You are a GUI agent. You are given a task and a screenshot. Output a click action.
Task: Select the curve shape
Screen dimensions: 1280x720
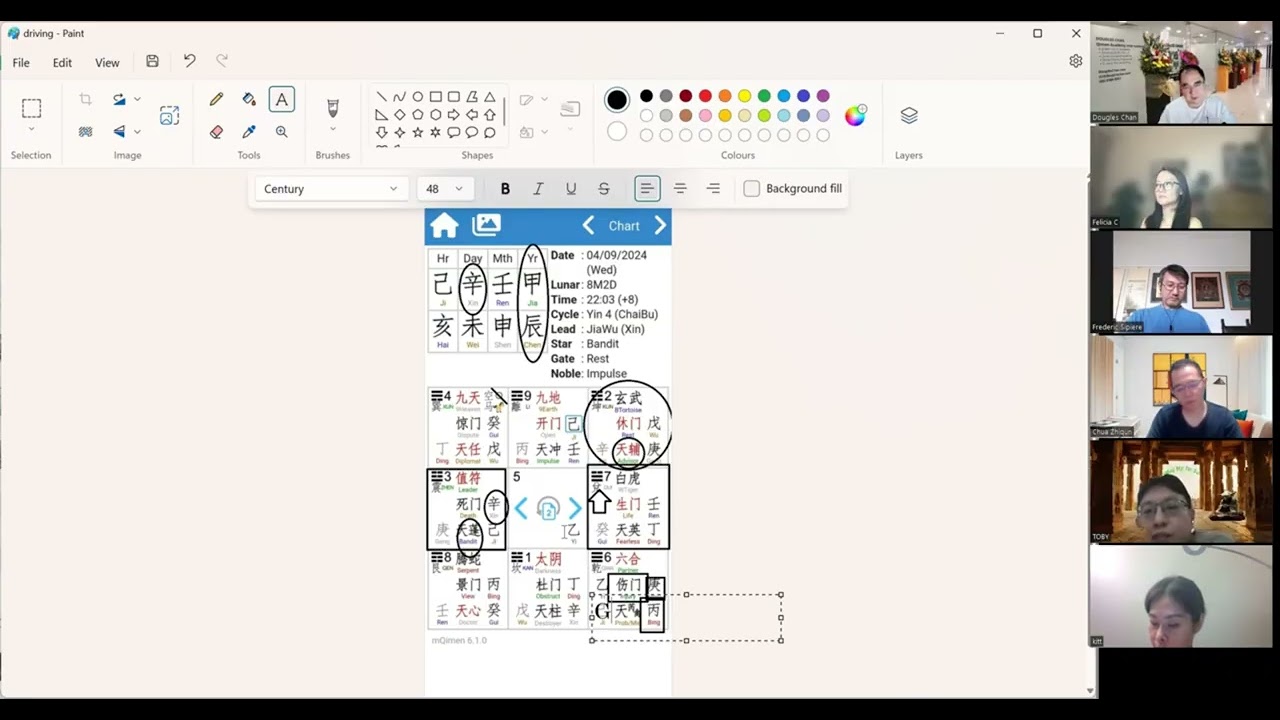[x=399, y=97]
